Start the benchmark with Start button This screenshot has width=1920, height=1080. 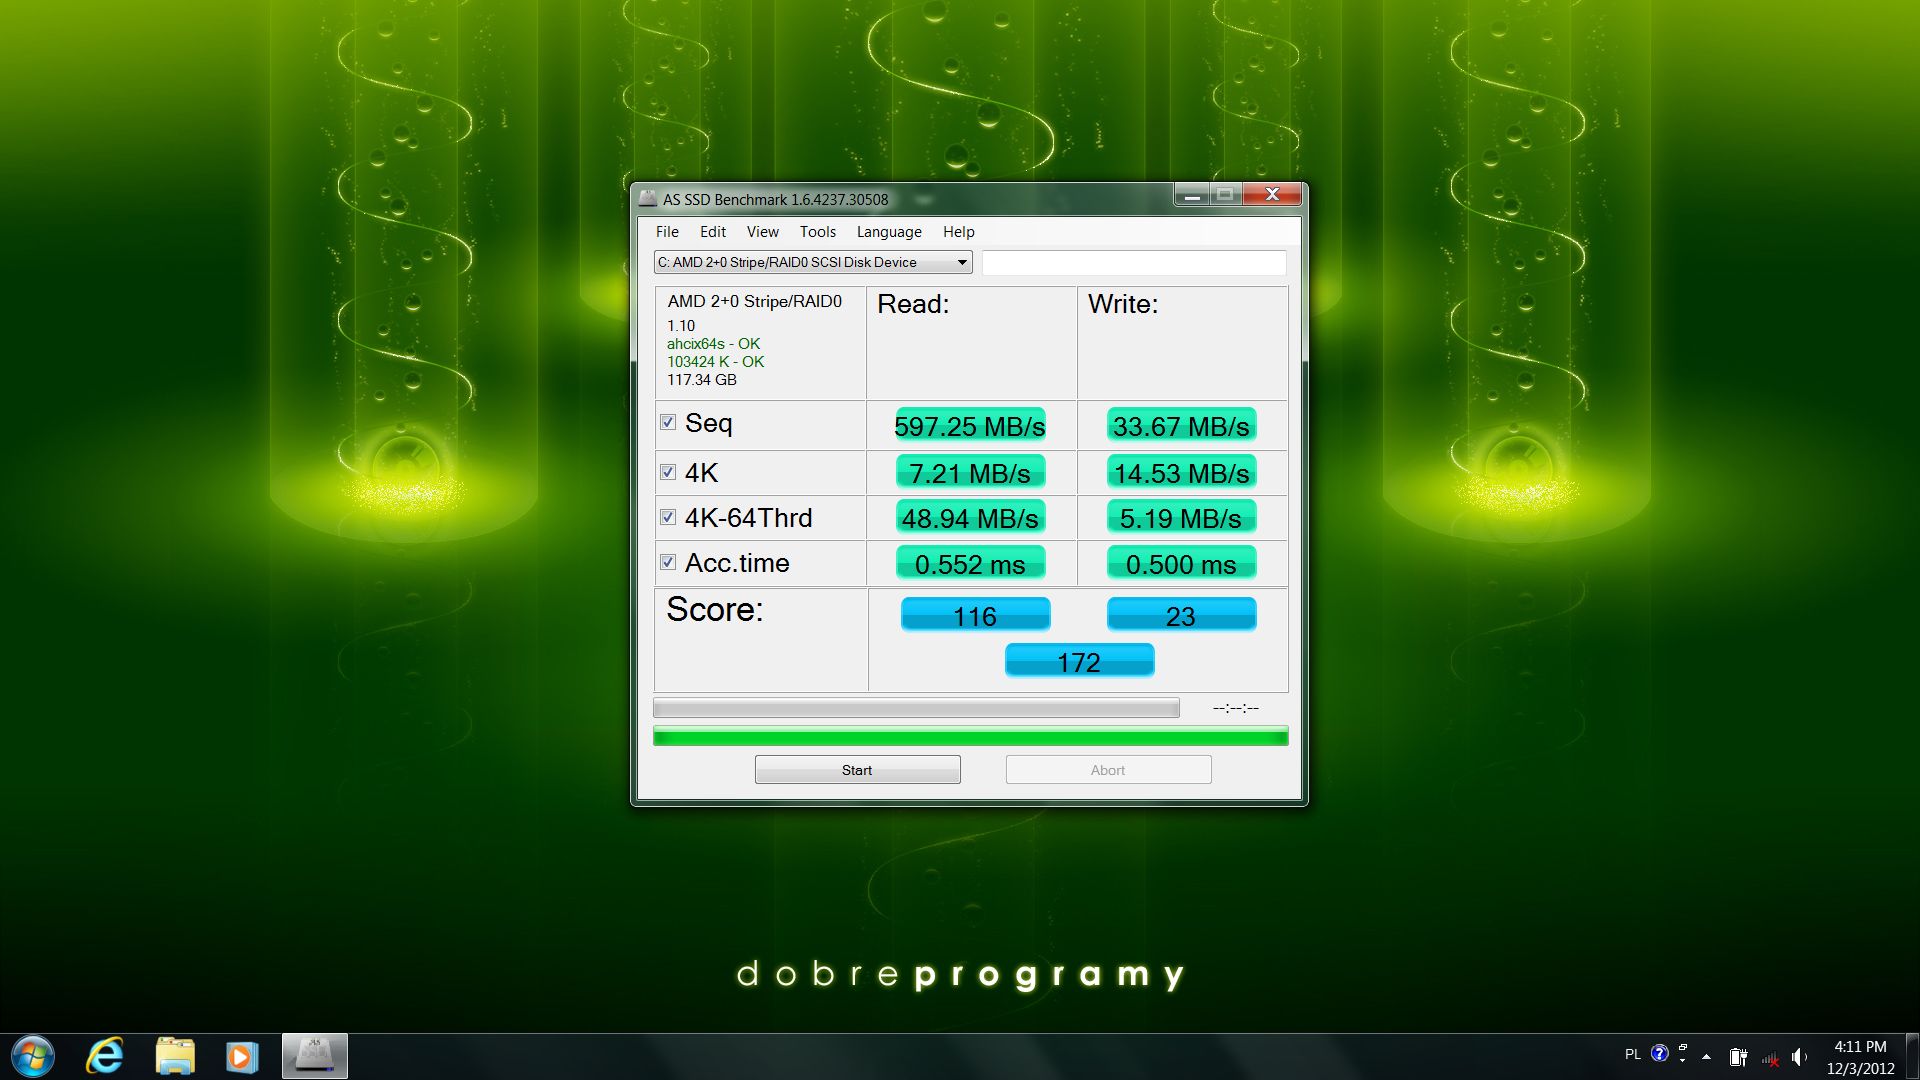(857, 770)
